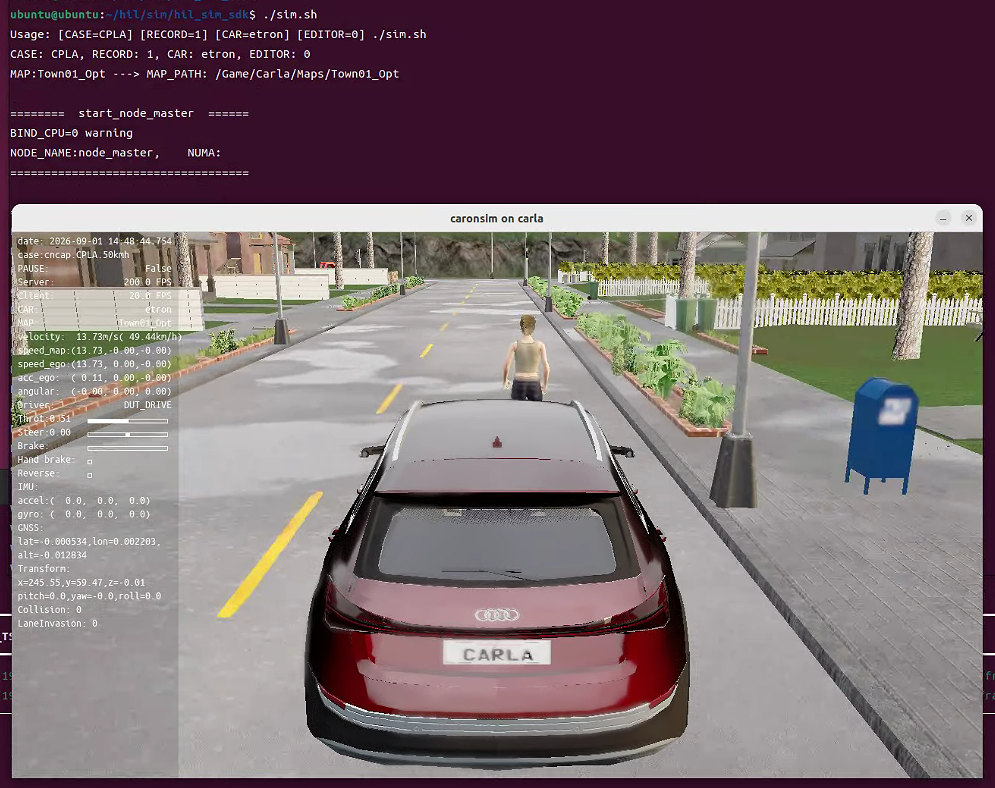Click the speed_ego values line
Image resolution: width=995 pixels, height=788 pixels.
(94, 364)
